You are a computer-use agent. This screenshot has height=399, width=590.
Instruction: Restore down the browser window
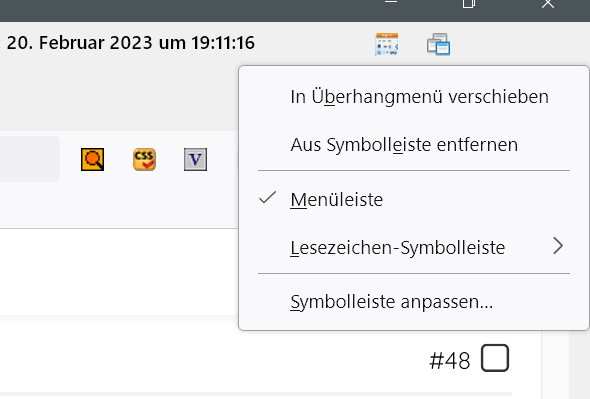pos(469,4)
